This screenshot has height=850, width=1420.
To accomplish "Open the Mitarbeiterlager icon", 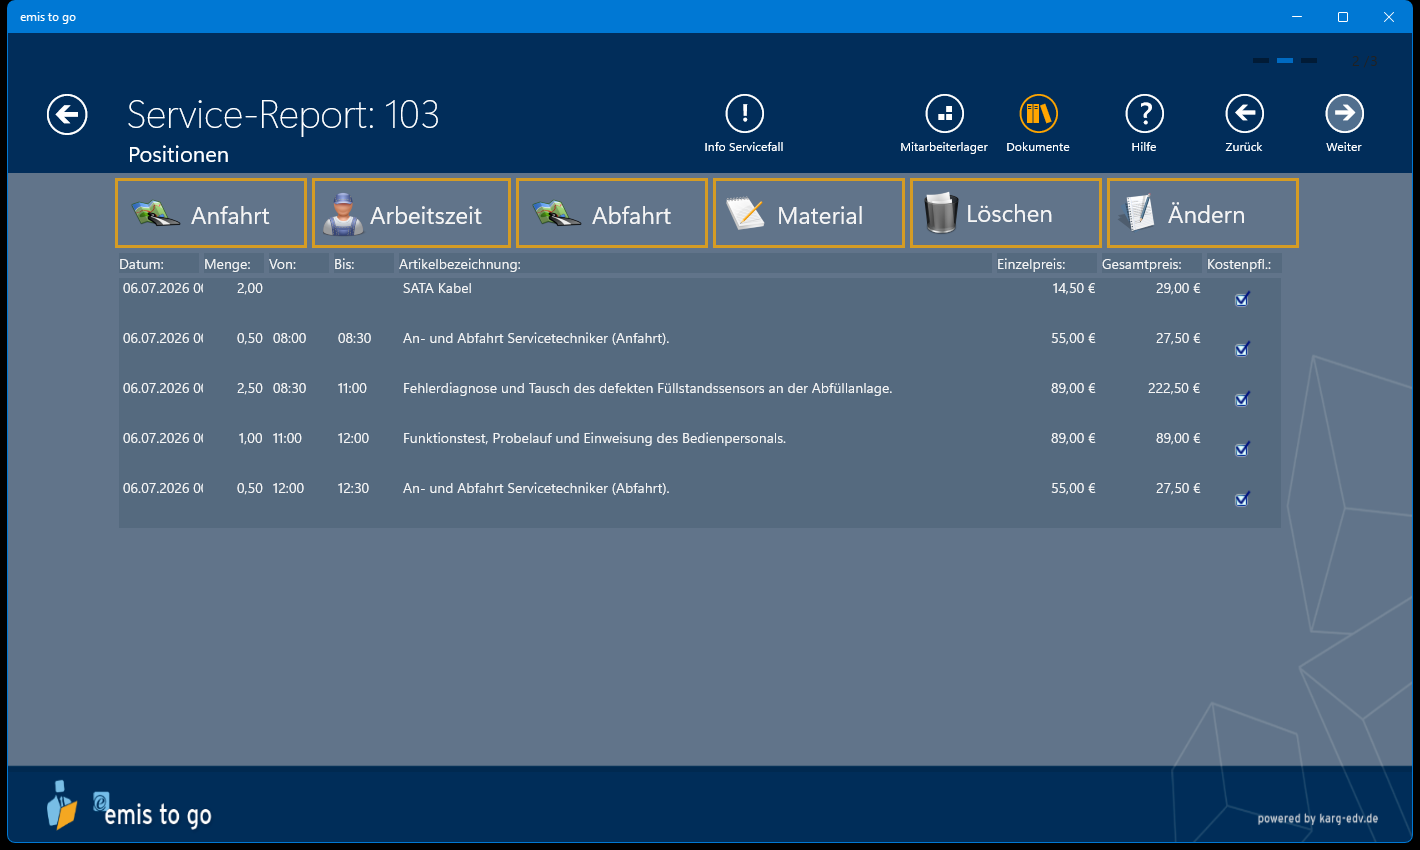I will pyautogui.click(x=944, y=114).
